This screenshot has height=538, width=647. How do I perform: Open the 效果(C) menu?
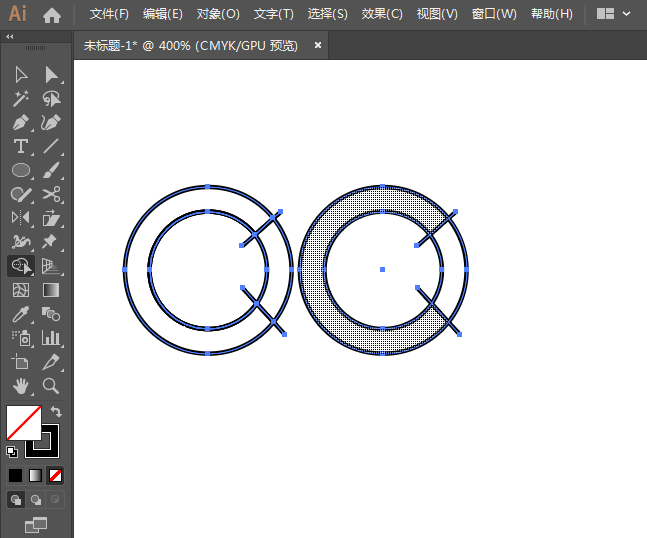382,14
